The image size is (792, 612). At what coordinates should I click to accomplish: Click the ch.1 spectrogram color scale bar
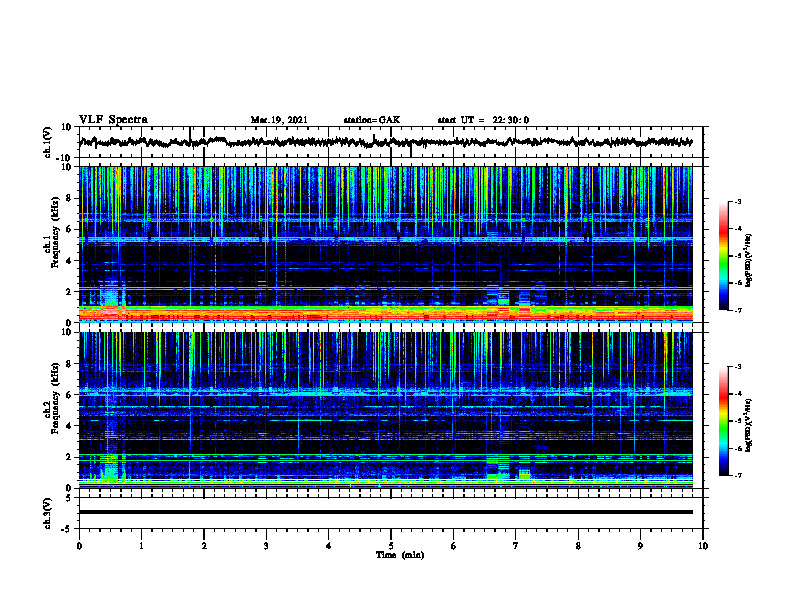[724, 256]
